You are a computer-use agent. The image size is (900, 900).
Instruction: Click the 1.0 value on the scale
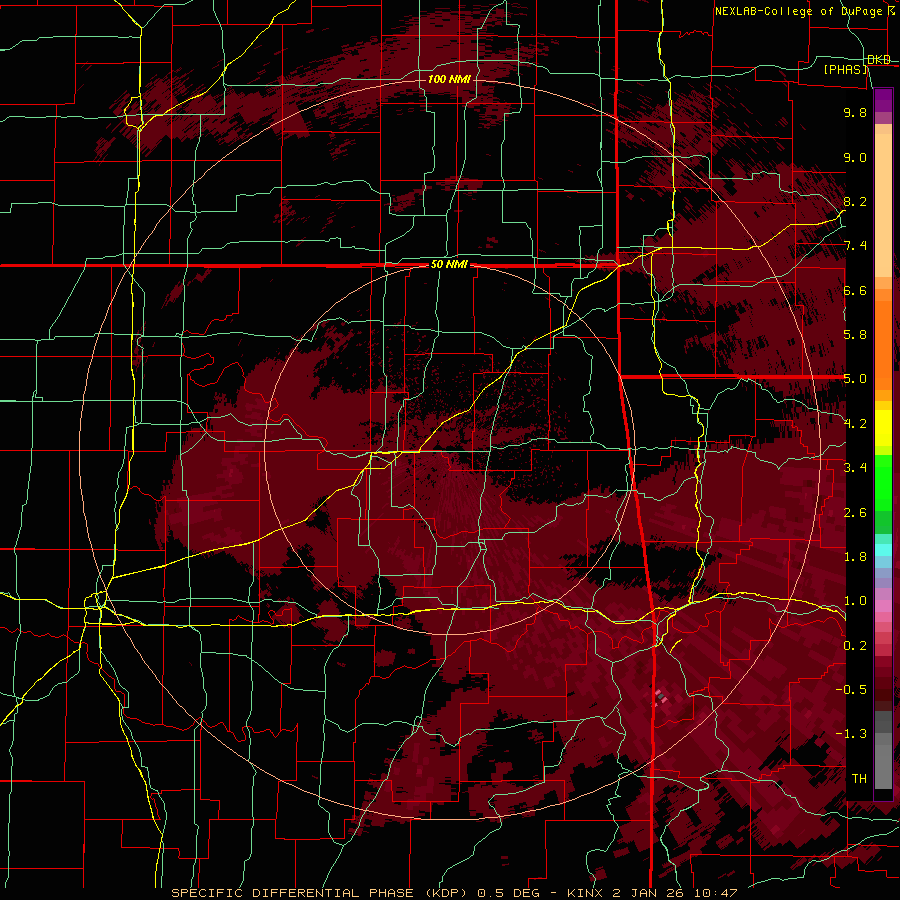(855, 601)
